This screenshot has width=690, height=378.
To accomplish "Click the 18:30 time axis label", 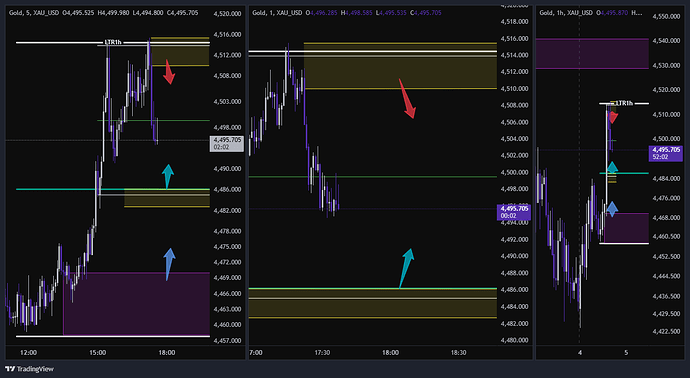I will (x=459, y=352).
